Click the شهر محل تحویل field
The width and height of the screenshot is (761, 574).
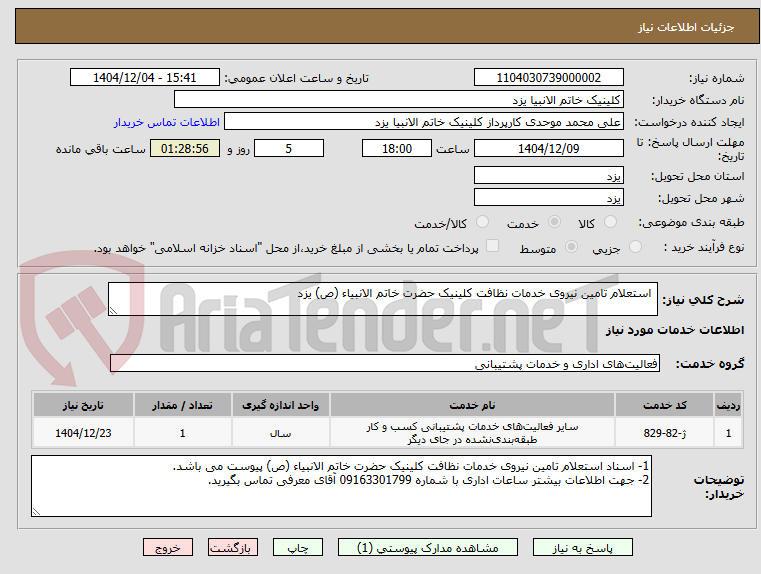548,197
